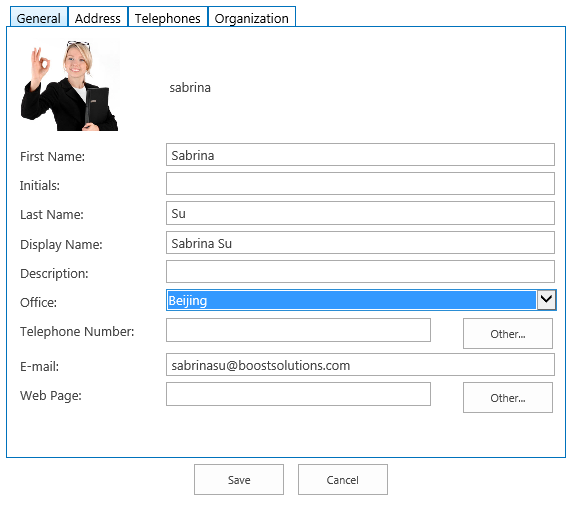Focus the Initials text field
The width and height of the screenshot is (574, 505).
coord(360,184)
